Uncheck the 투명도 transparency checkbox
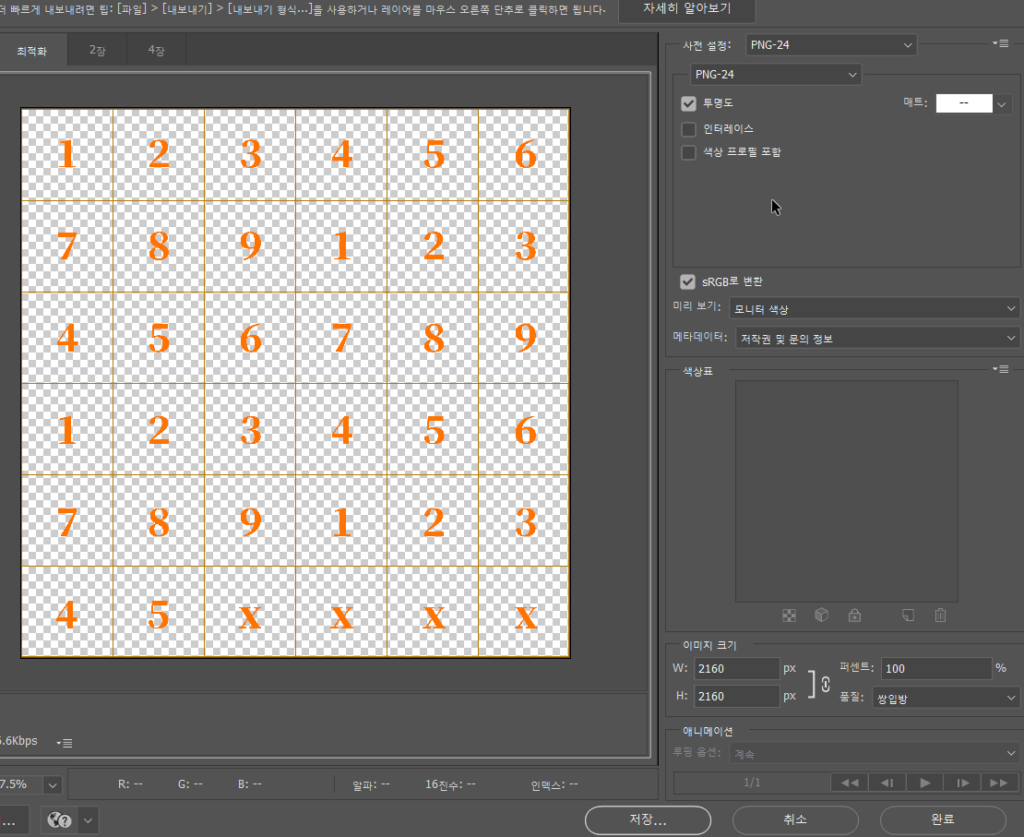Viewport: 1024px width, 837px height. point(688,103)
